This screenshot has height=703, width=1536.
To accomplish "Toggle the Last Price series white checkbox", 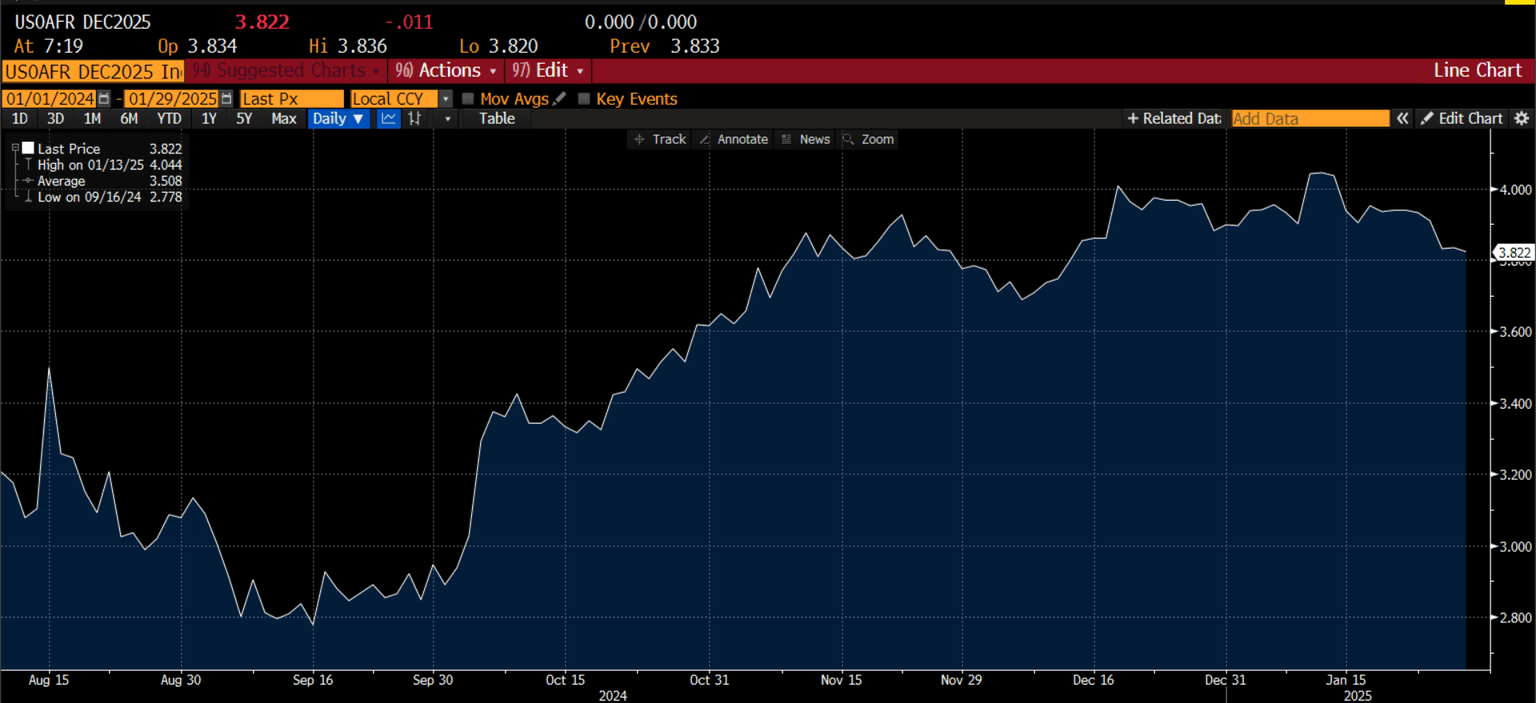I will pos(28,148).
